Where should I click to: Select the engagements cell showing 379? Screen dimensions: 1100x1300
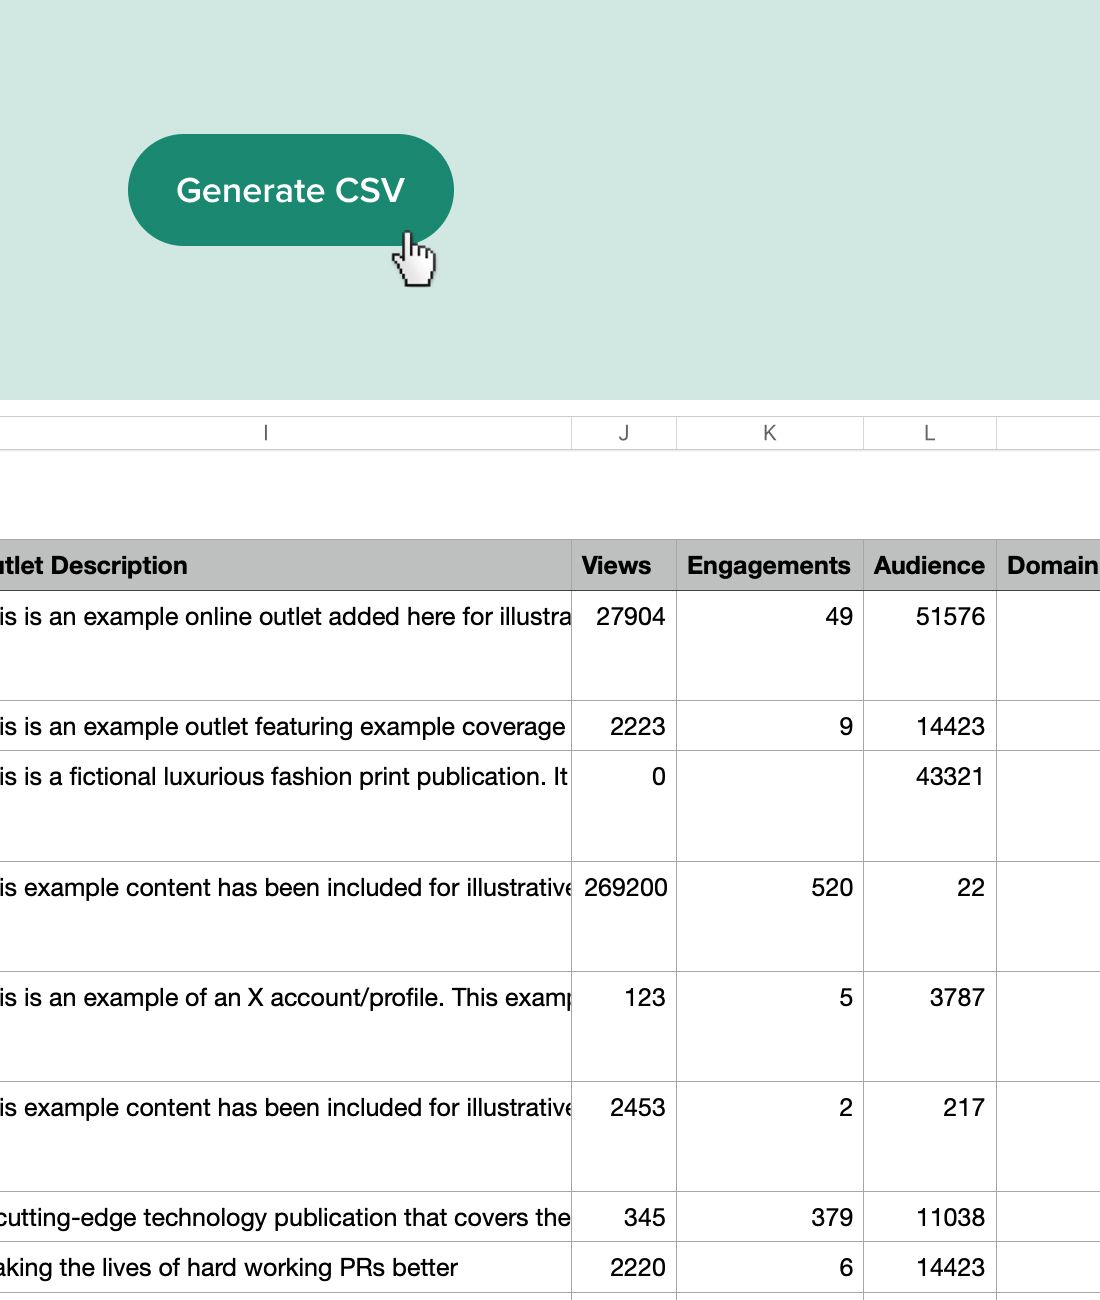(770, 1217)
